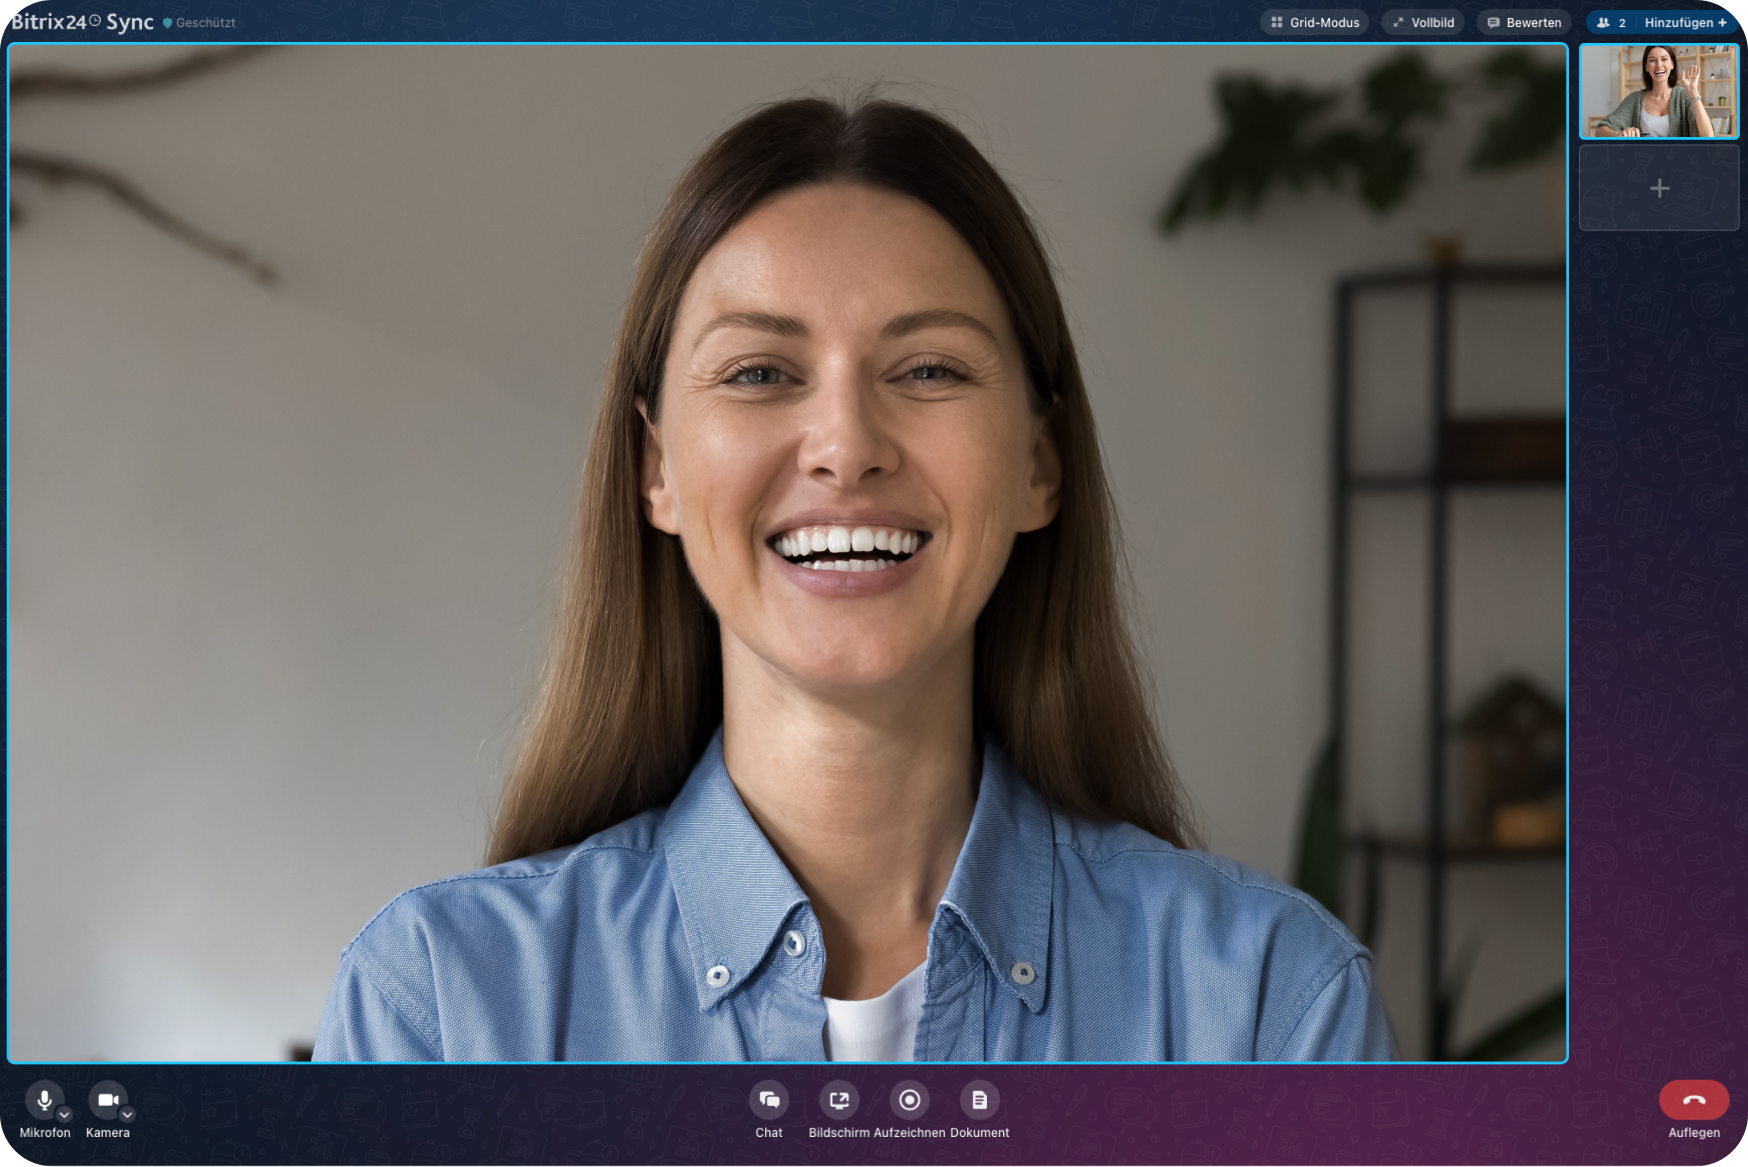Click the clock symbol after Bitrix24
Image resolution: width=1748 pixels, height=1167 pixels.
coord(95,20)
